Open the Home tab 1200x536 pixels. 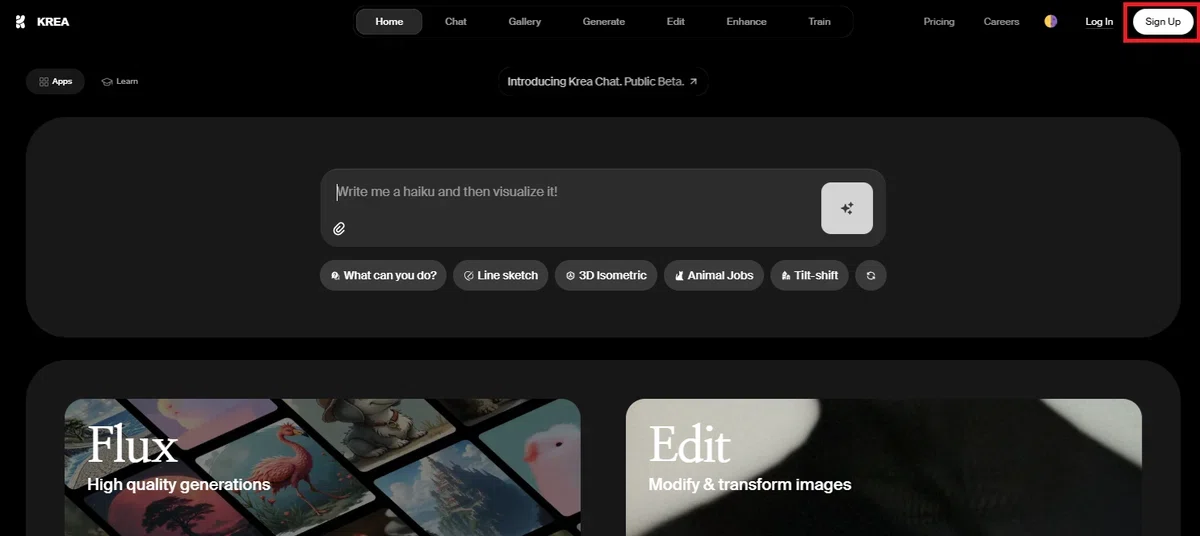coord(389,21)
